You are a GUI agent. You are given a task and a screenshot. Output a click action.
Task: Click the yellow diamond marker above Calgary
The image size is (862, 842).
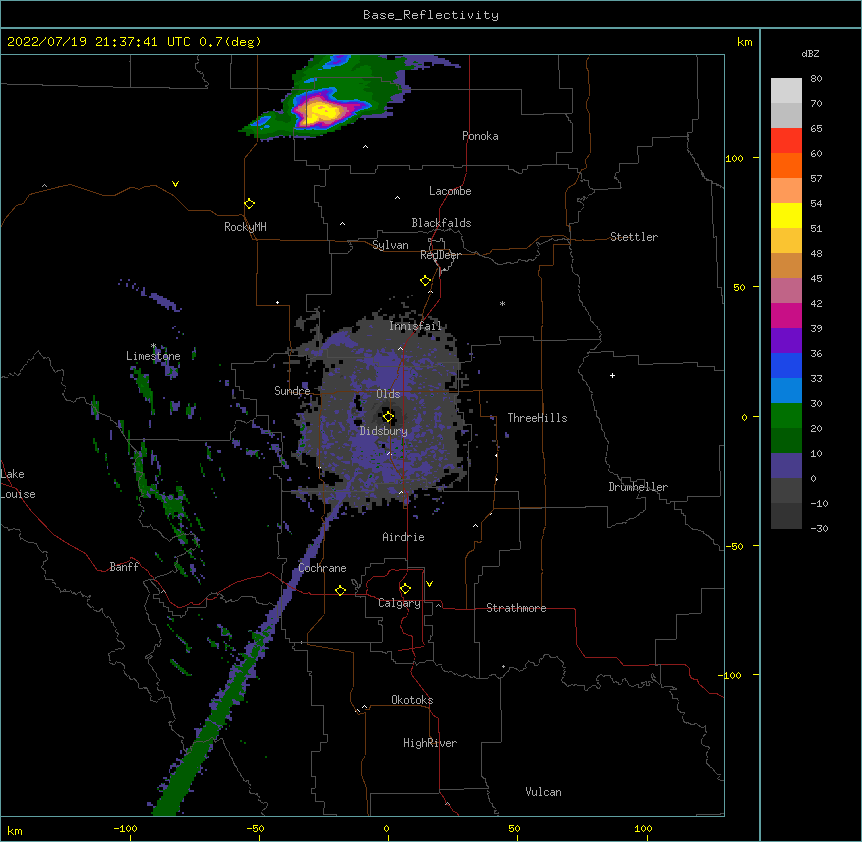[x=405, y=589]
